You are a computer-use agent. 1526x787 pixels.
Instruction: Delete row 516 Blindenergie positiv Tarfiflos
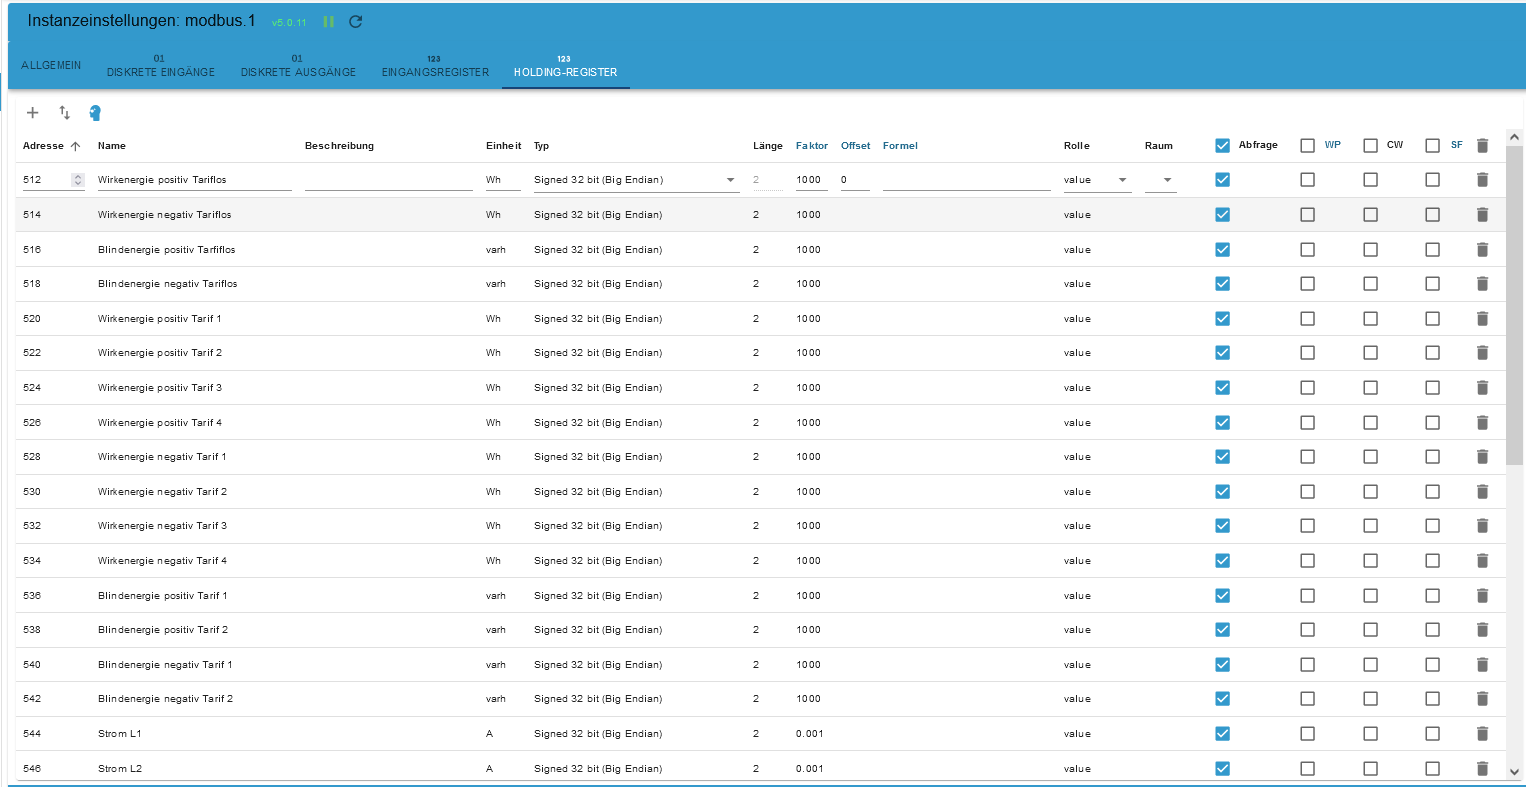pos(1482,250)
